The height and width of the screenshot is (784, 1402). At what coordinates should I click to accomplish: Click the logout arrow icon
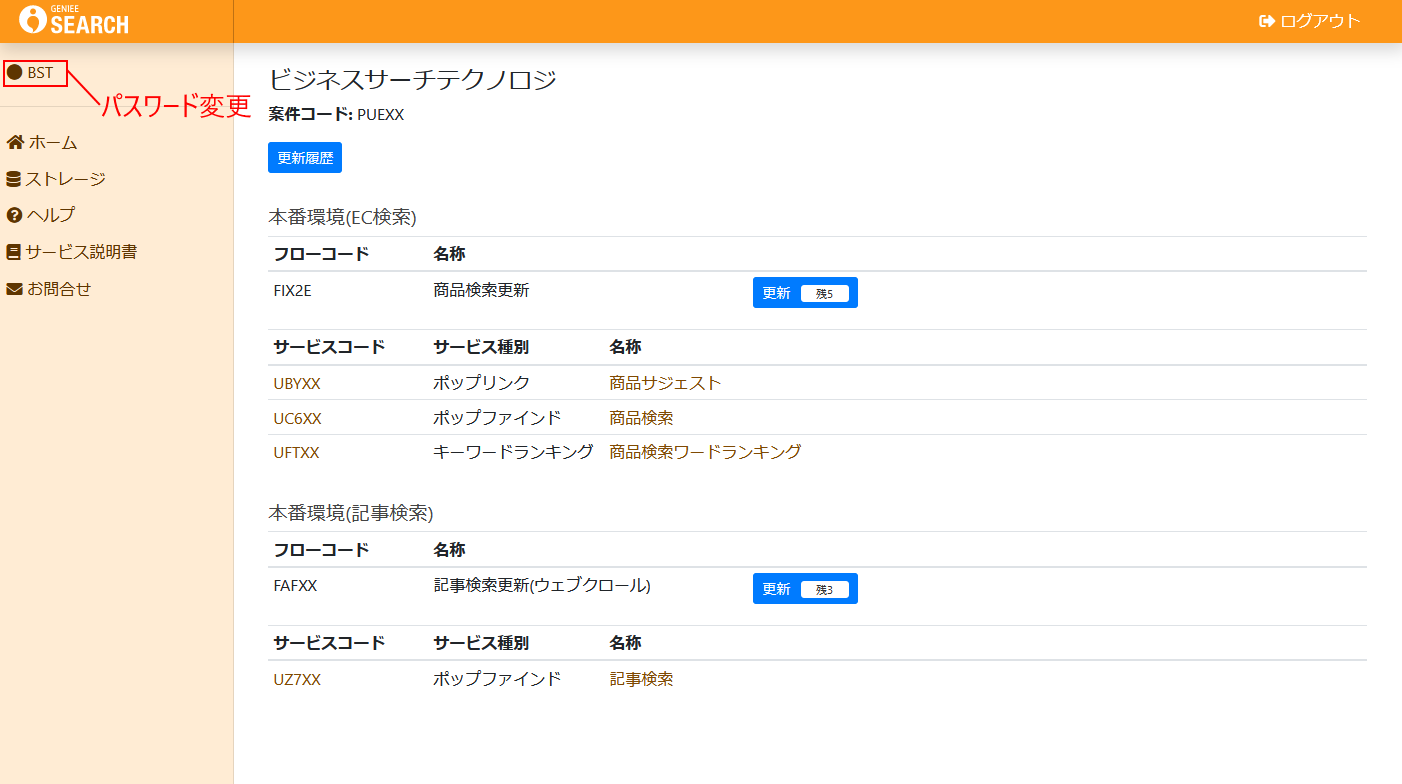click(x=1267, y=21)
